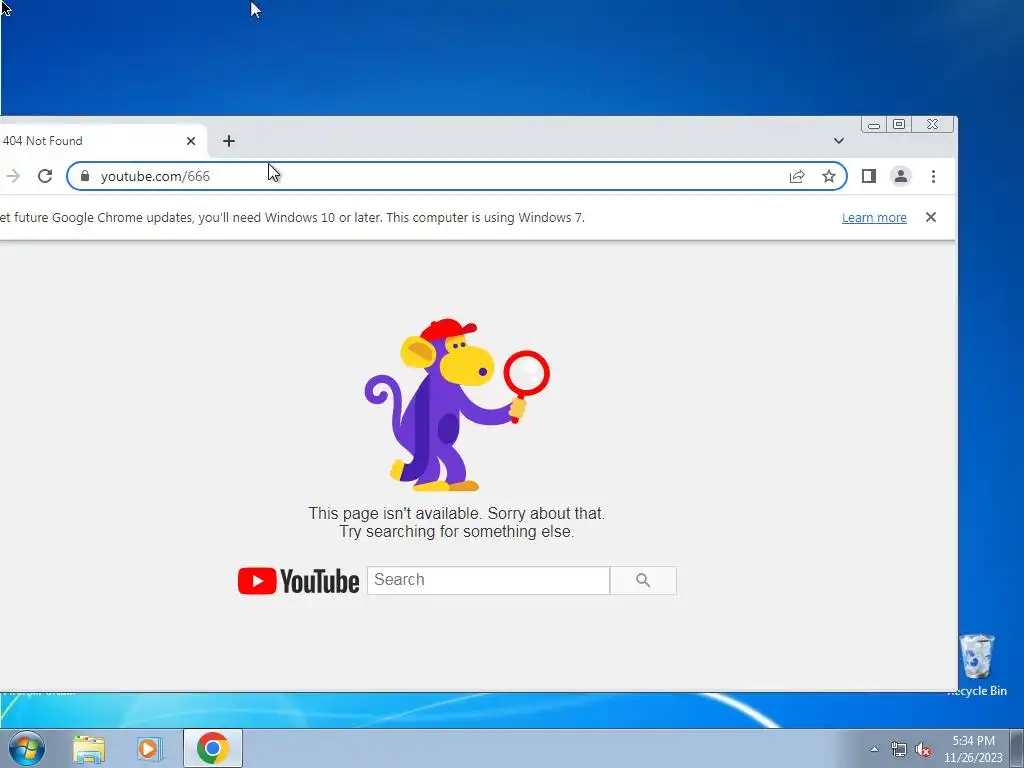Open a new tab with the plus button
The width and height of the screenshot is (1024, 768).
click(229, 141)
